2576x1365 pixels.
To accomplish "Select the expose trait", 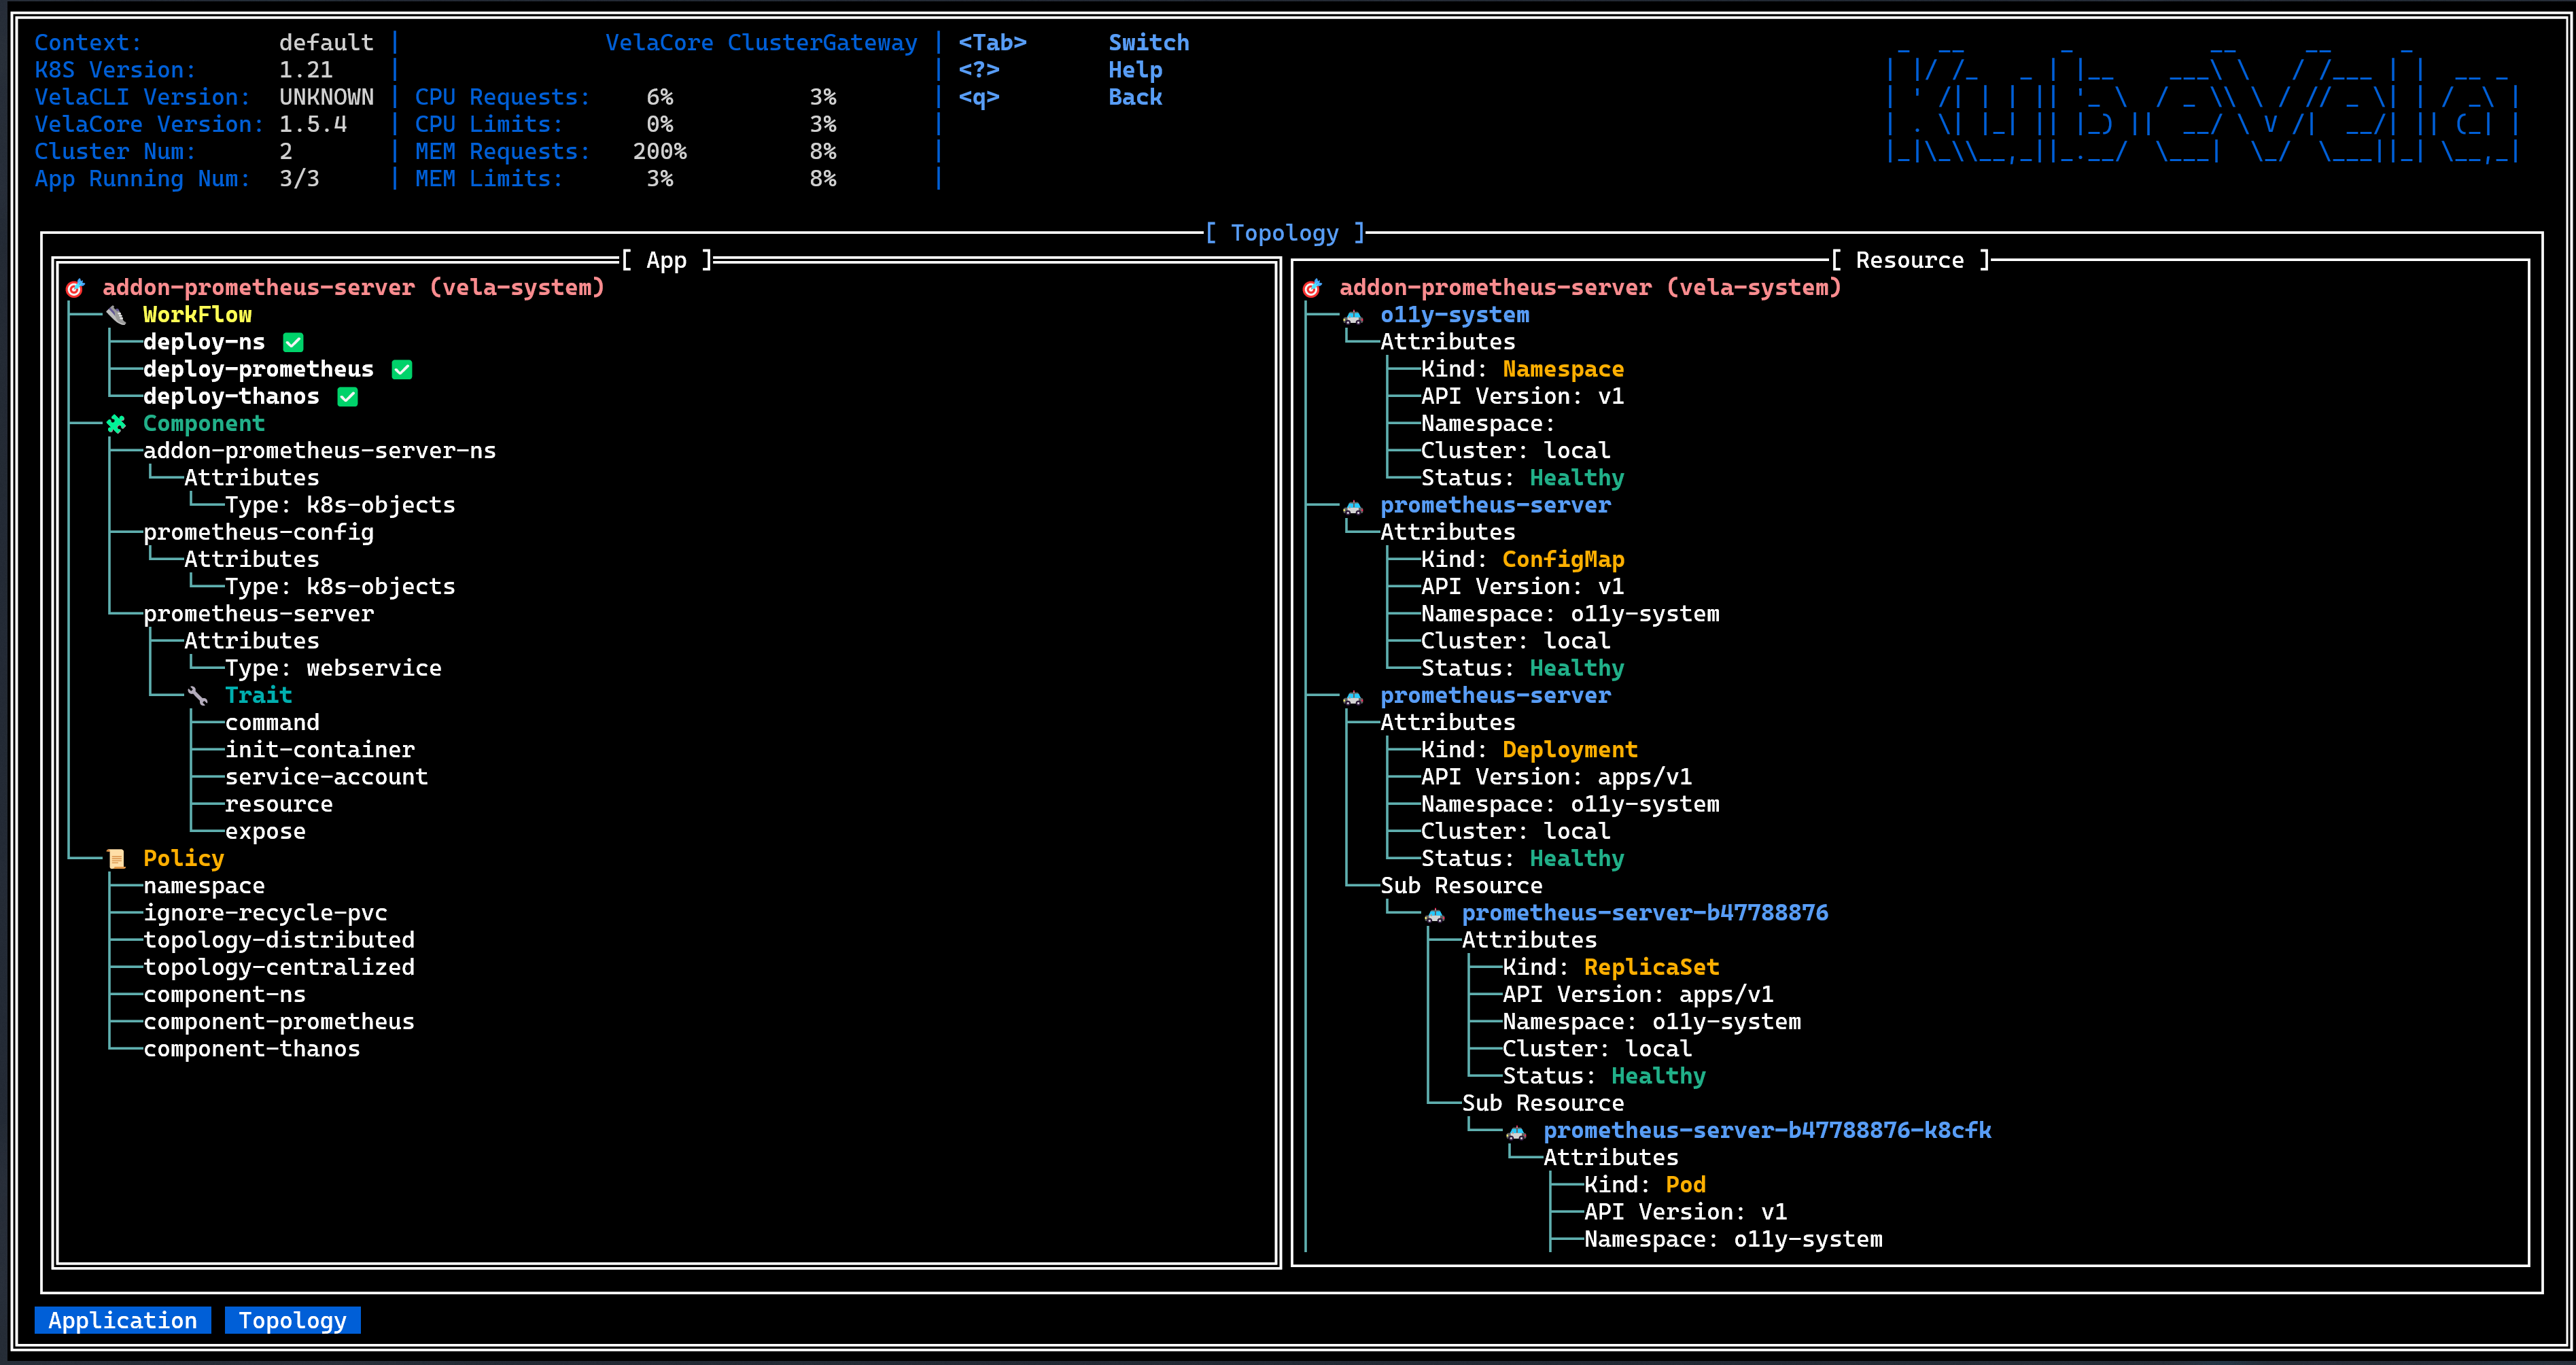I will coord(265,832).
